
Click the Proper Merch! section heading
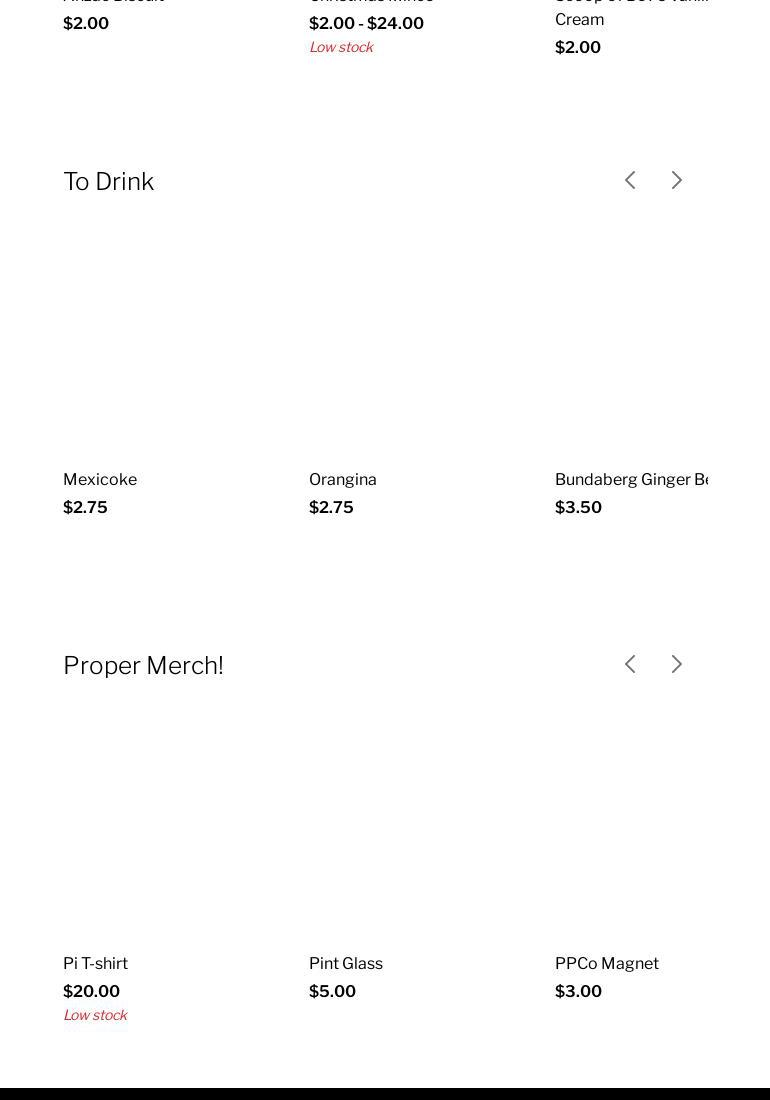143,665
